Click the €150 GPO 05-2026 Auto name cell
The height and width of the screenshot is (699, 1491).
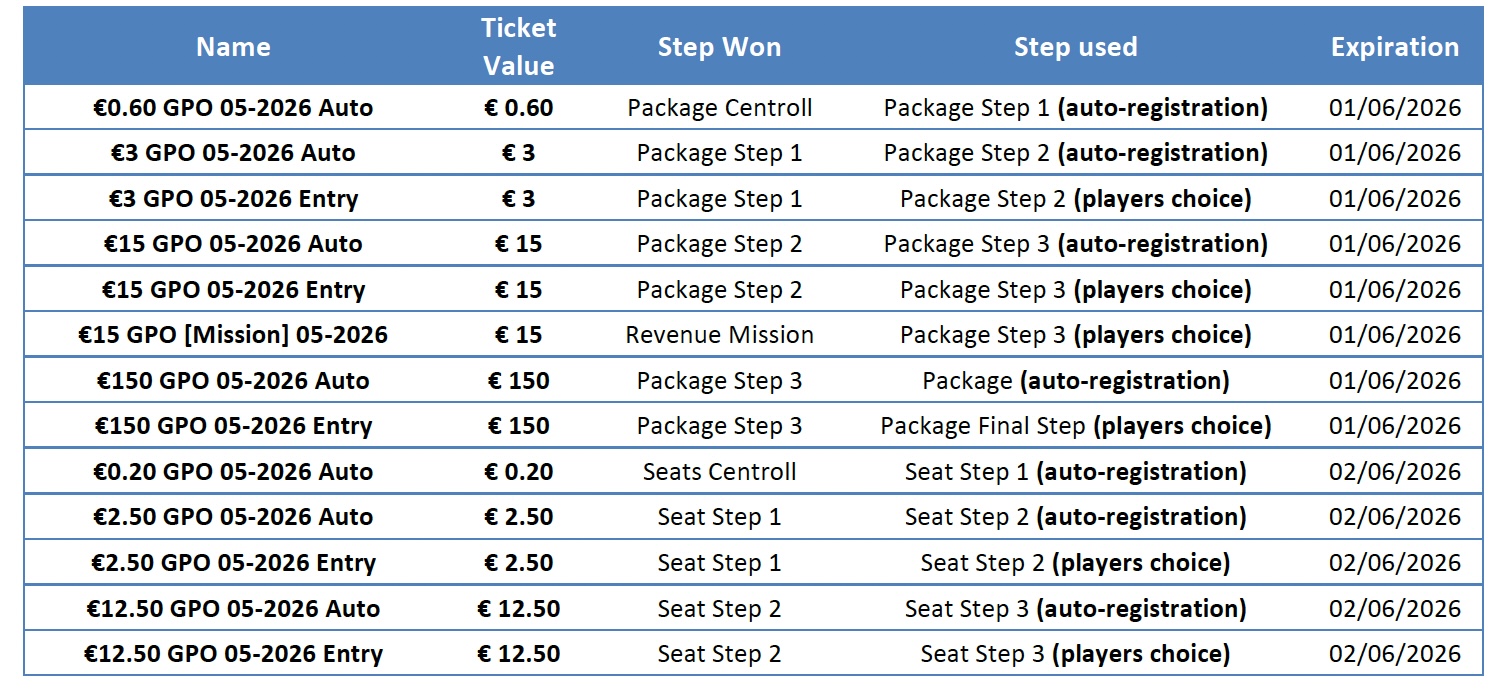pos(232,381)
